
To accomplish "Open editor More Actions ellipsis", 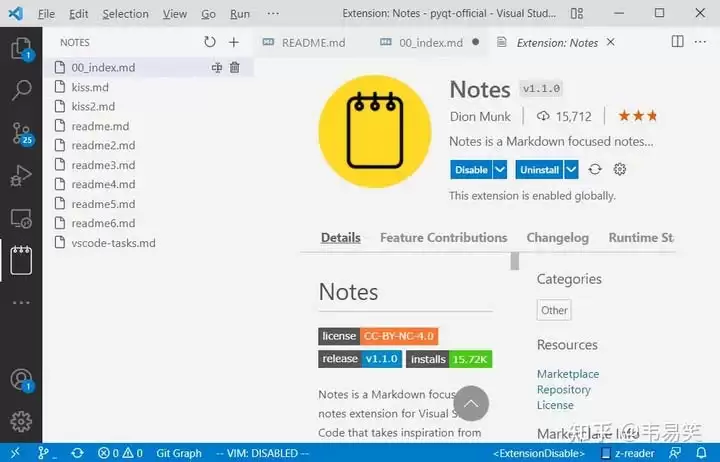I will coord(700,42).
